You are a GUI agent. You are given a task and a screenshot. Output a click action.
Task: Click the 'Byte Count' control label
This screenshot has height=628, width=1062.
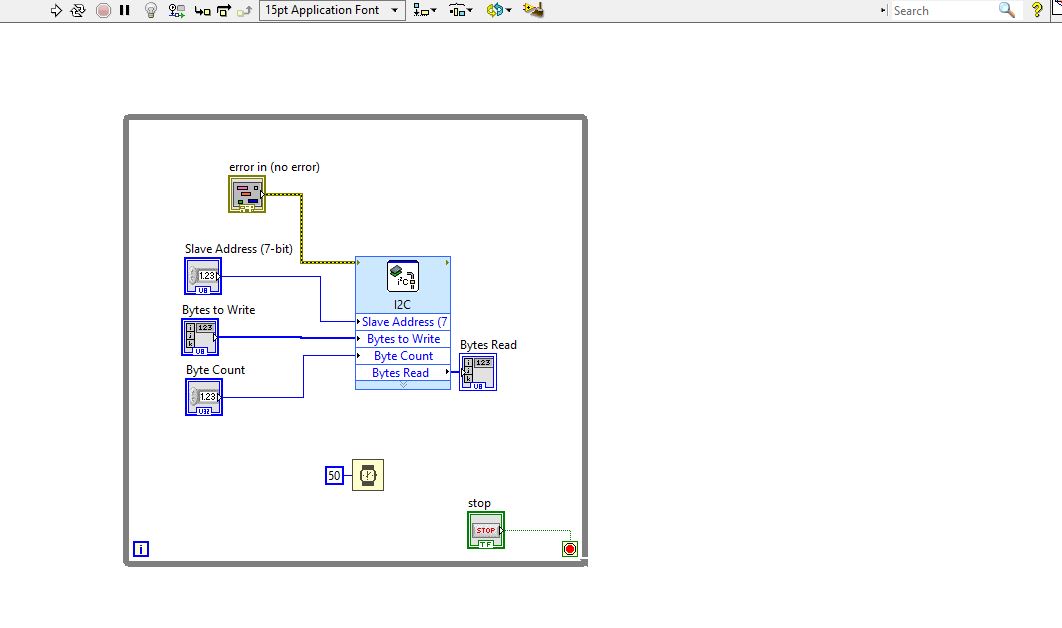click(x=215, y=370)
